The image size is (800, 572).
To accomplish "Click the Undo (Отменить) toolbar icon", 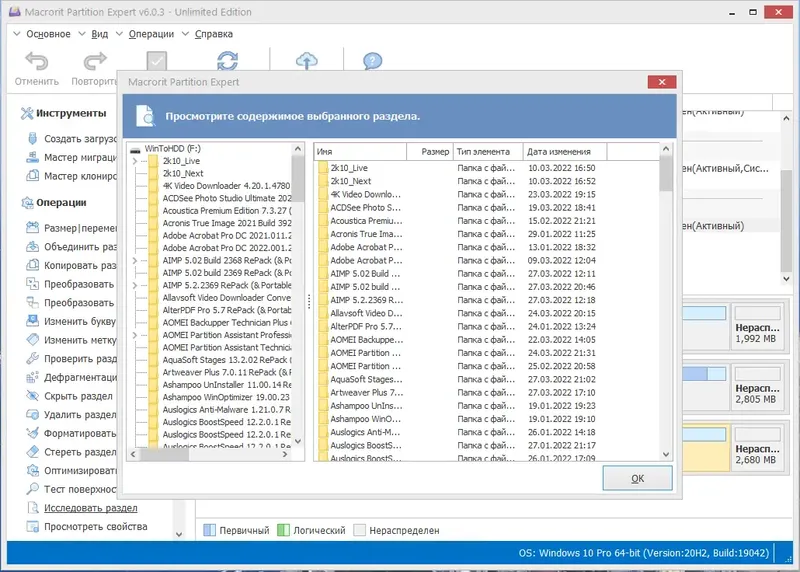I will (37, 61).
